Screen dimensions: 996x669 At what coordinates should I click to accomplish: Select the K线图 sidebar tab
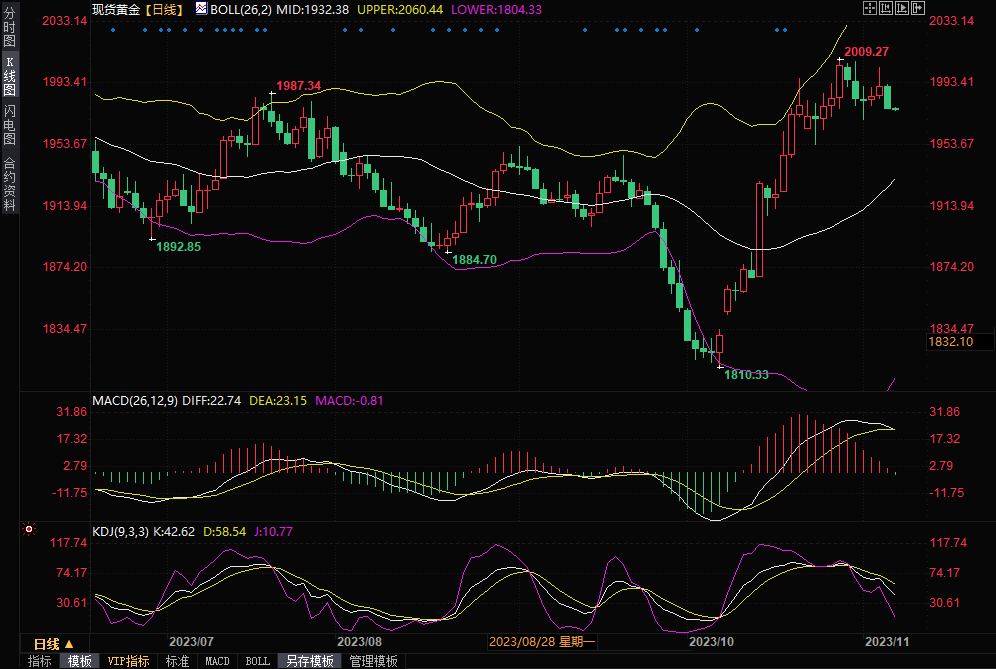[9, 76]
